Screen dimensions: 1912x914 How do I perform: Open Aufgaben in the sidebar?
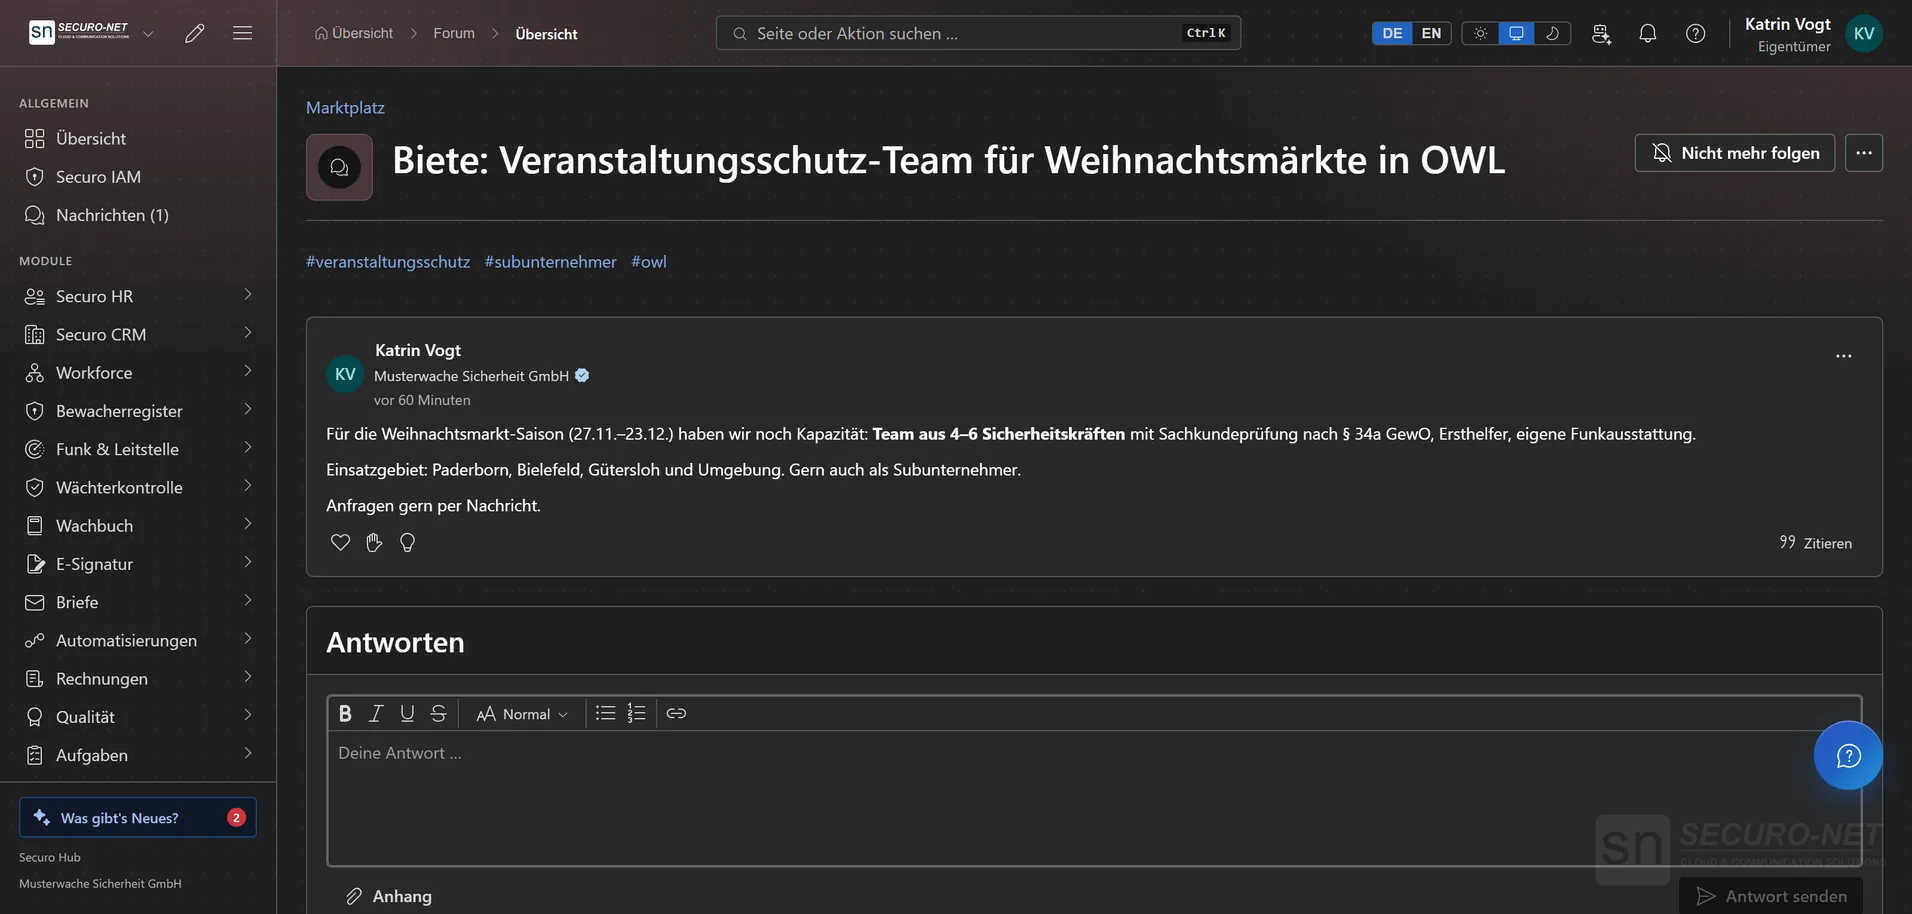pyautogui.click(x=138, y=755)
